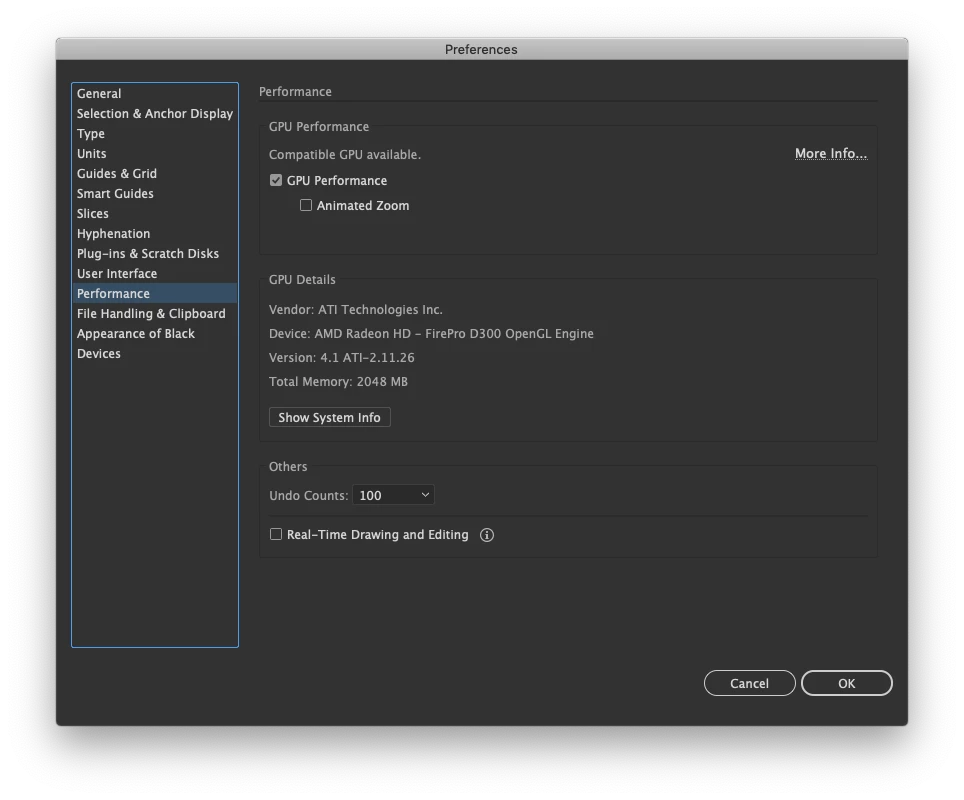Click the Preferences title bar
The image size is (964, 800).
(x=481, y=49)
